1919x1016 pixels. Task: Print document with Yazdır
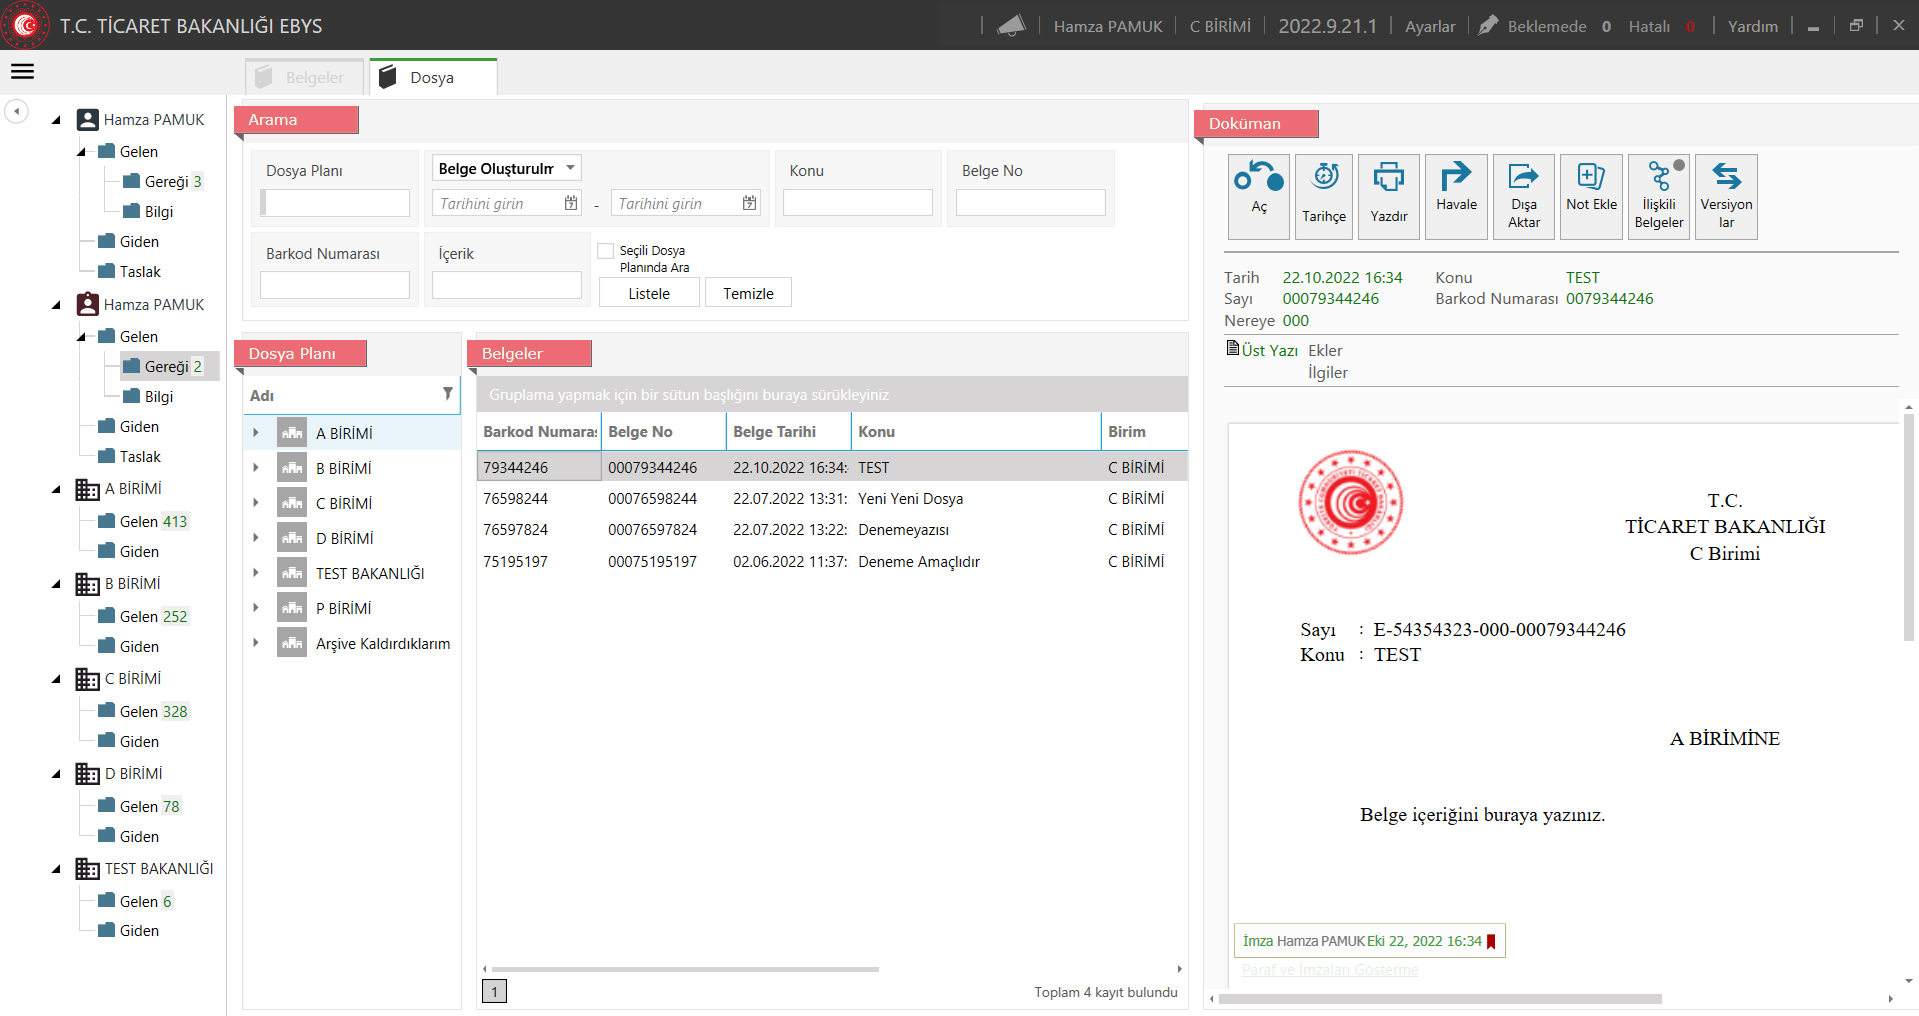coord(1389,196)
